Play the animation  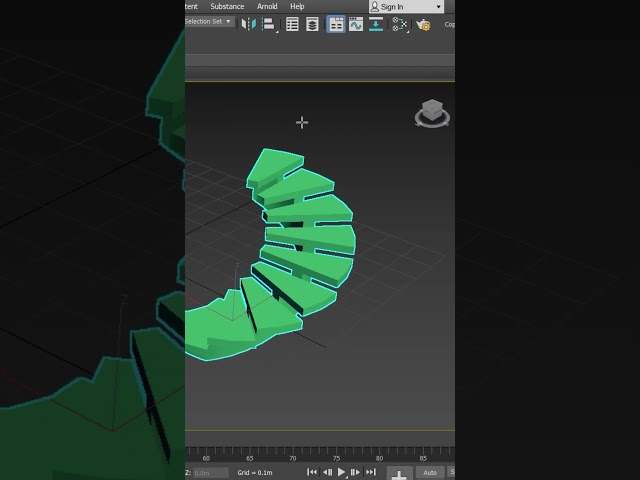tap(341, 472)
